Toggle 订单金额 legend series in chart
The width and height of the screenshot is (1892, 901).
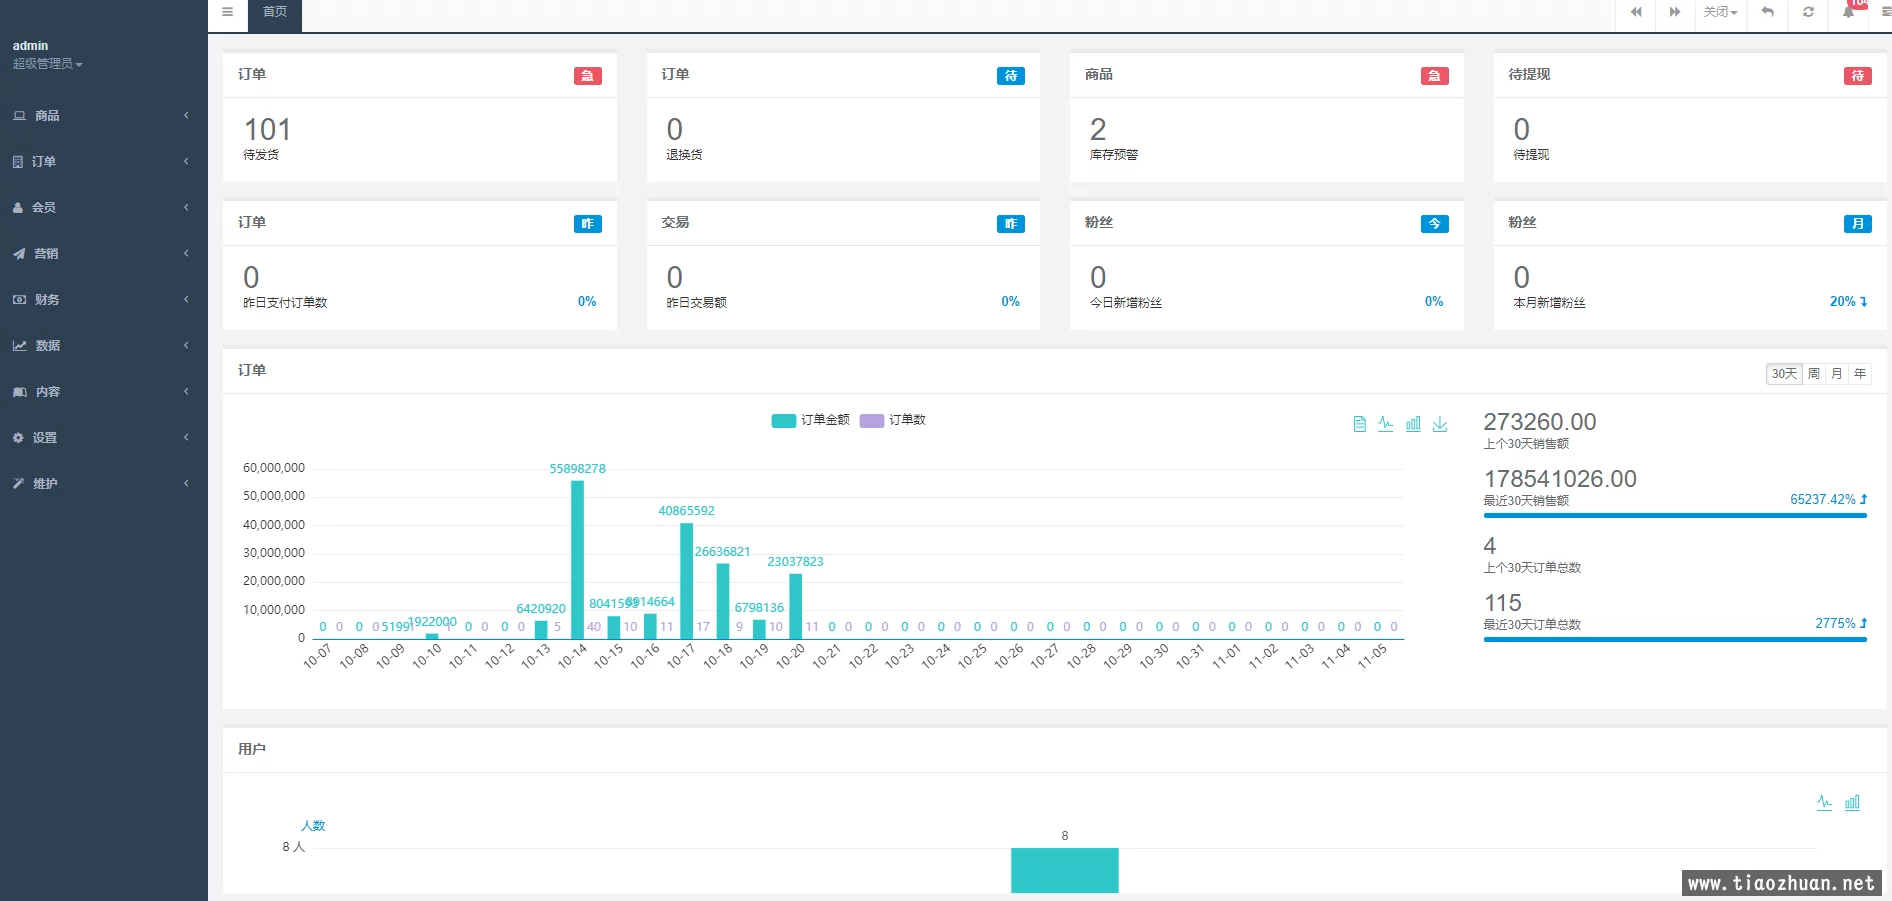click(x=810, y=420)
